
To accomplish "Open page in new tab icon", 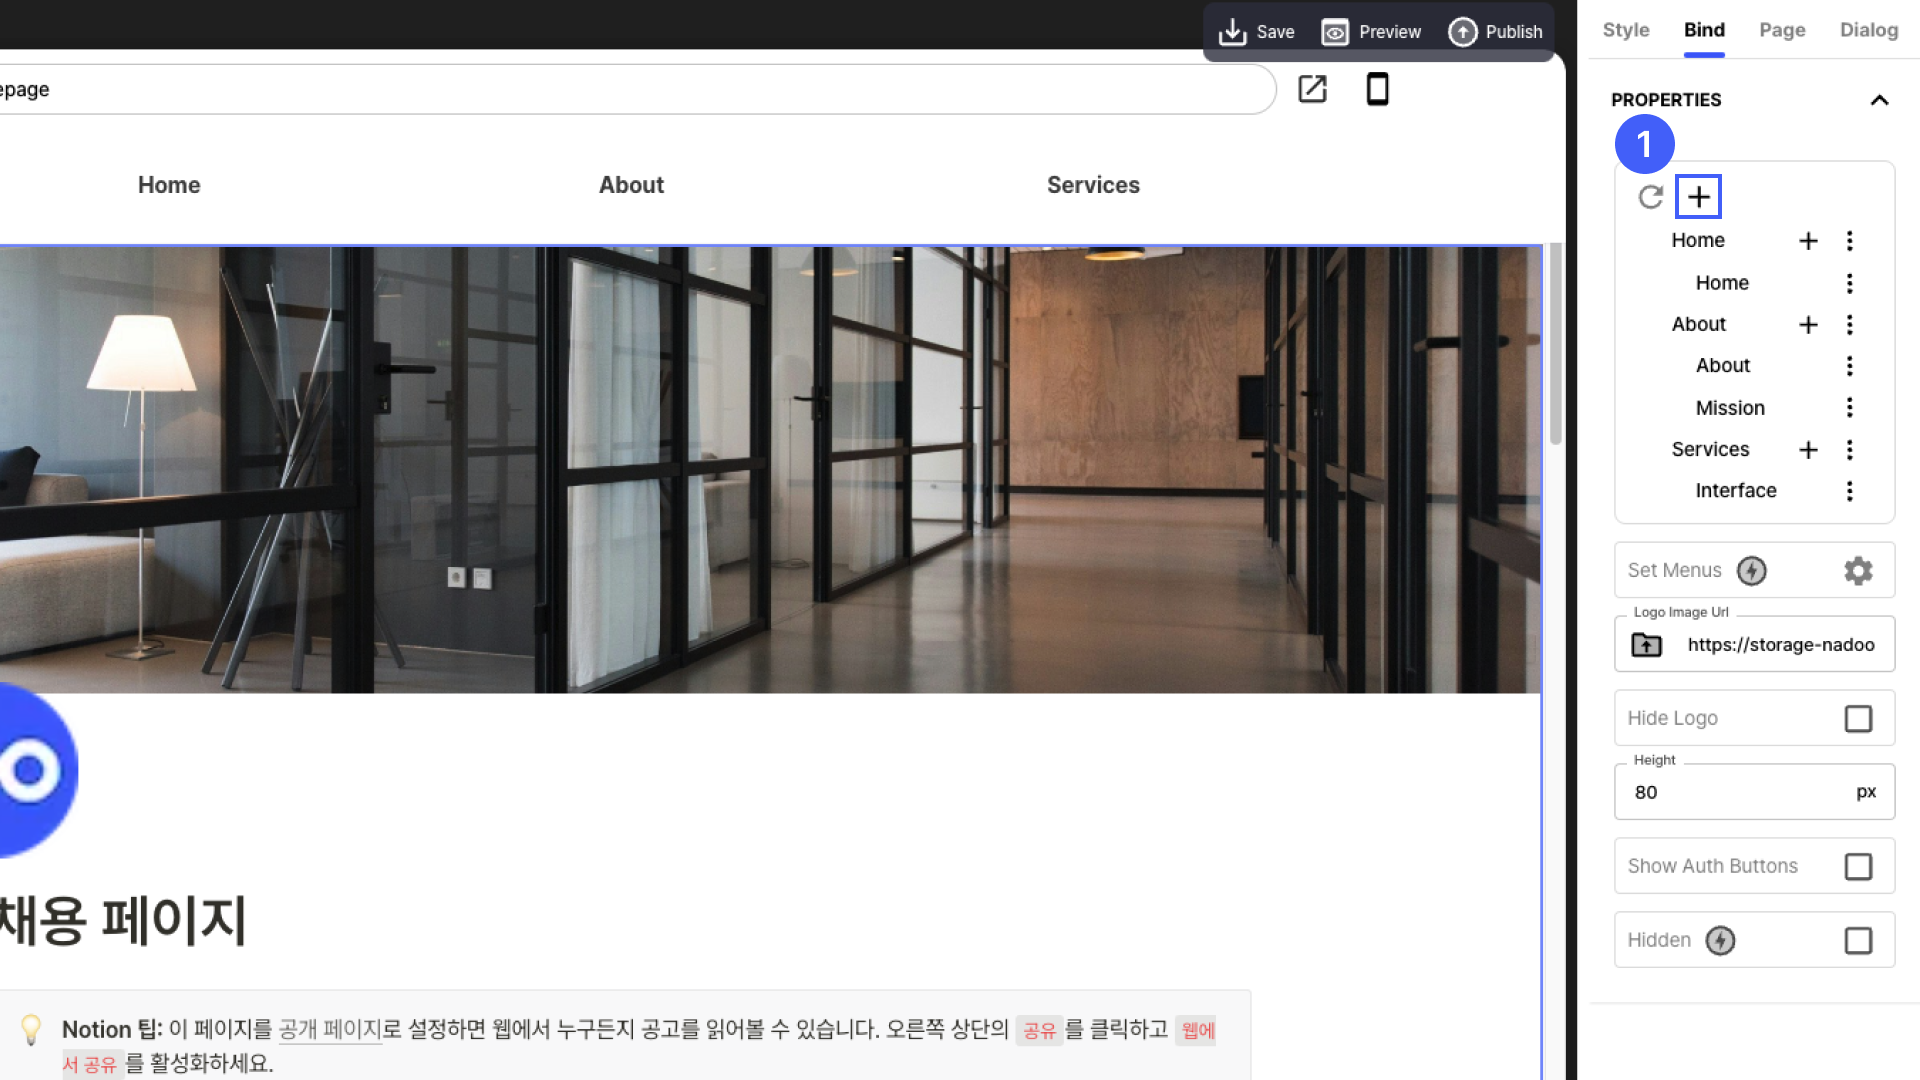I will pos(1312,89).
